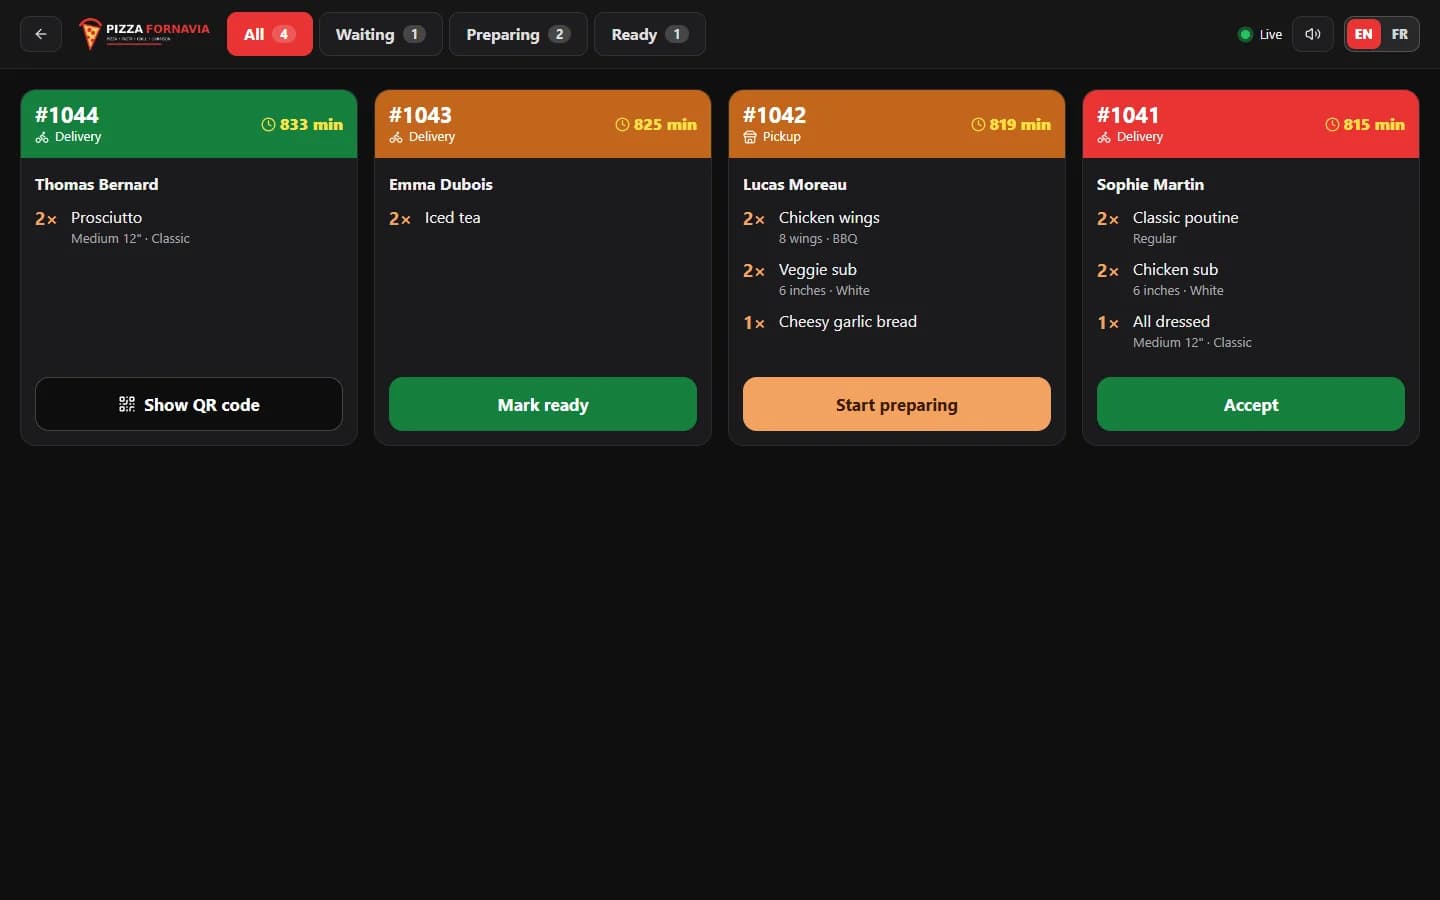The width and height of the screenshot is (1440, 900).
Task: Start preparing order #1042
Action: tap(897, 404)
